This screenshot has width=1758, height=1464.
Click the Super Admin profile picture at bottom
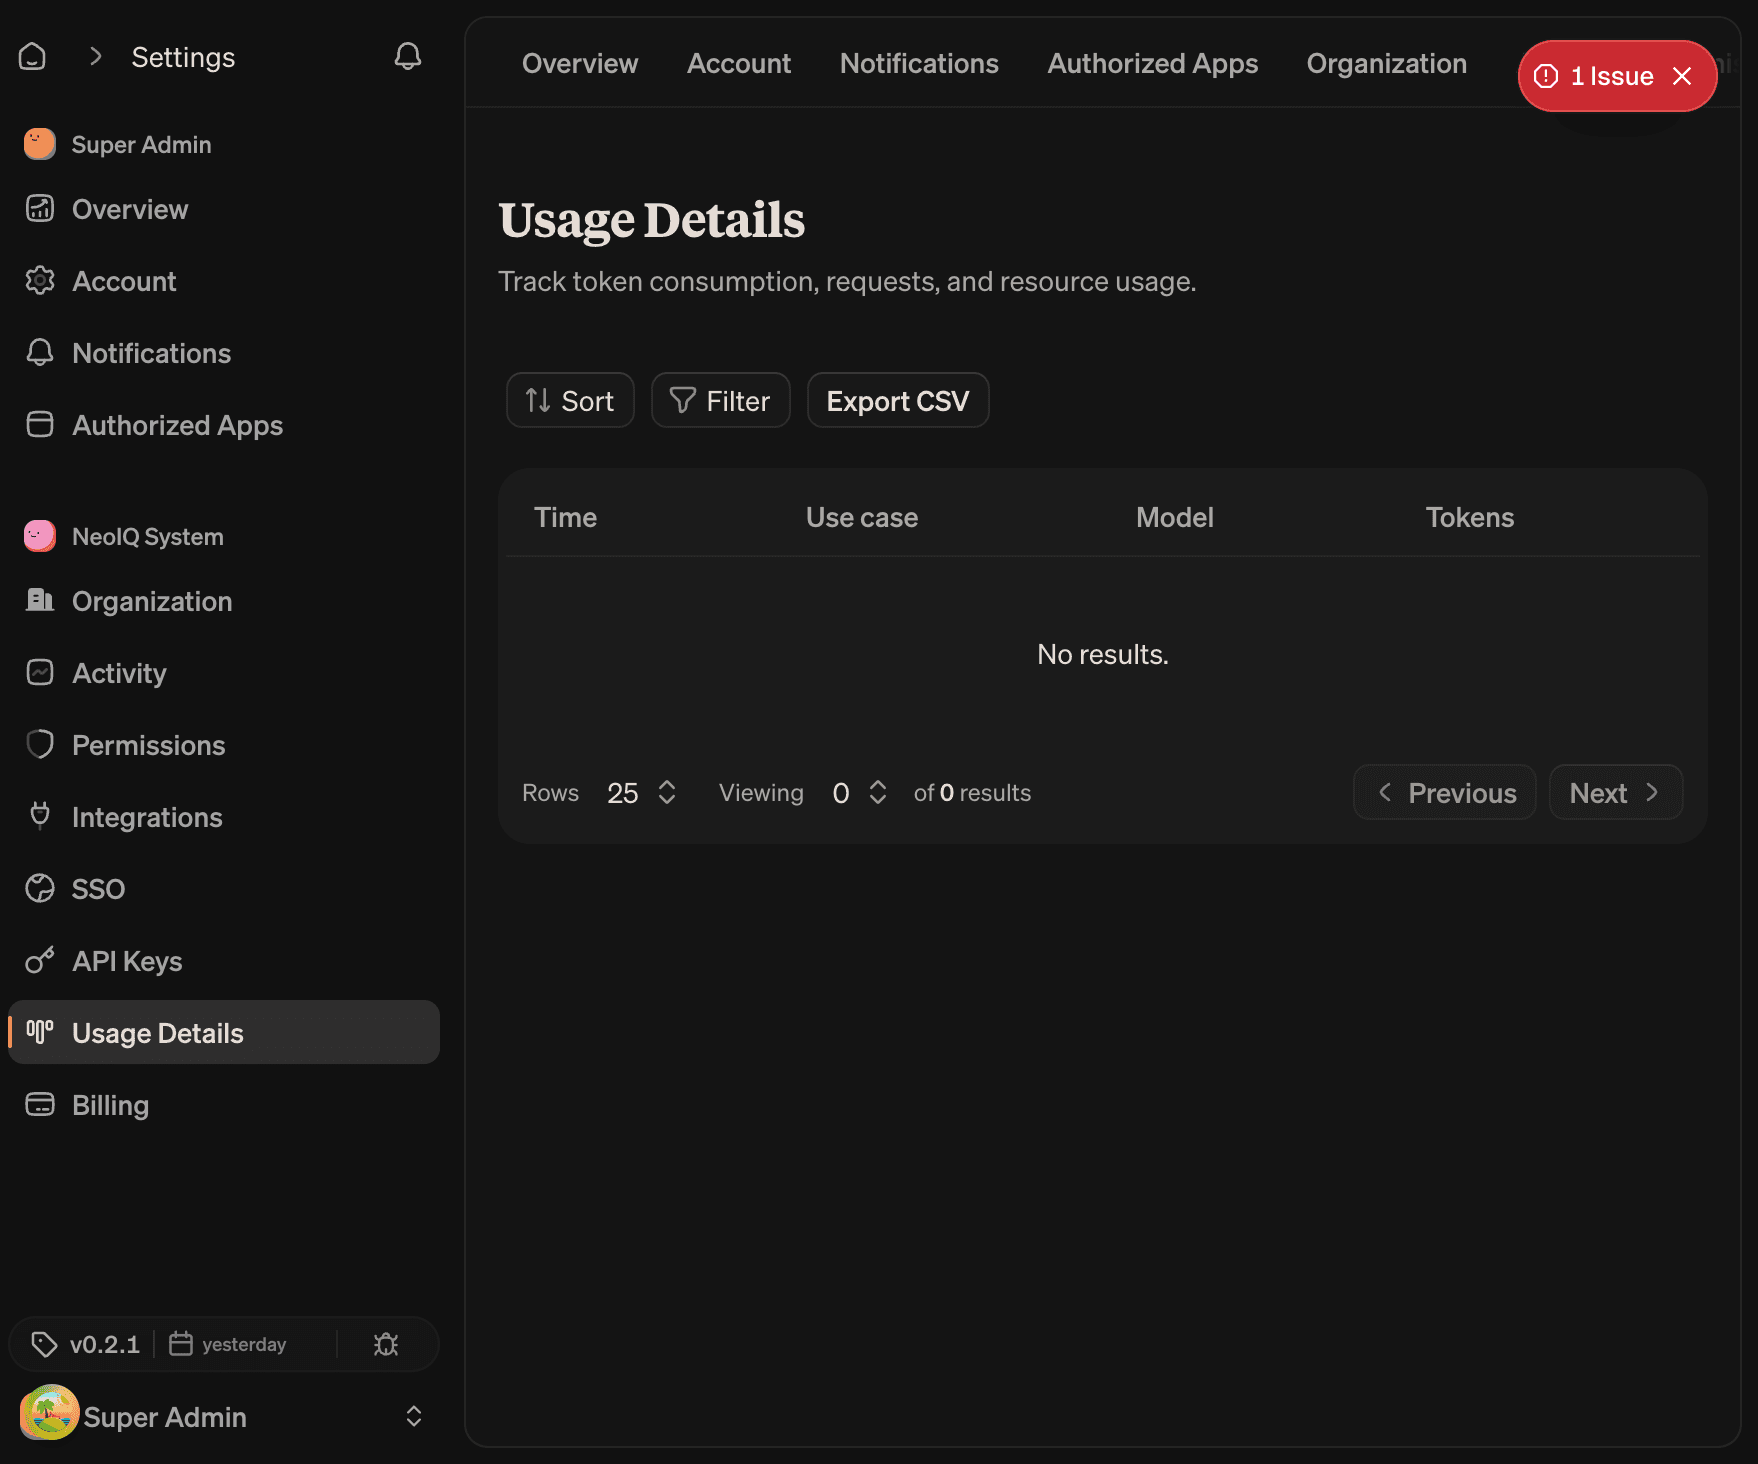[50, 1413]
